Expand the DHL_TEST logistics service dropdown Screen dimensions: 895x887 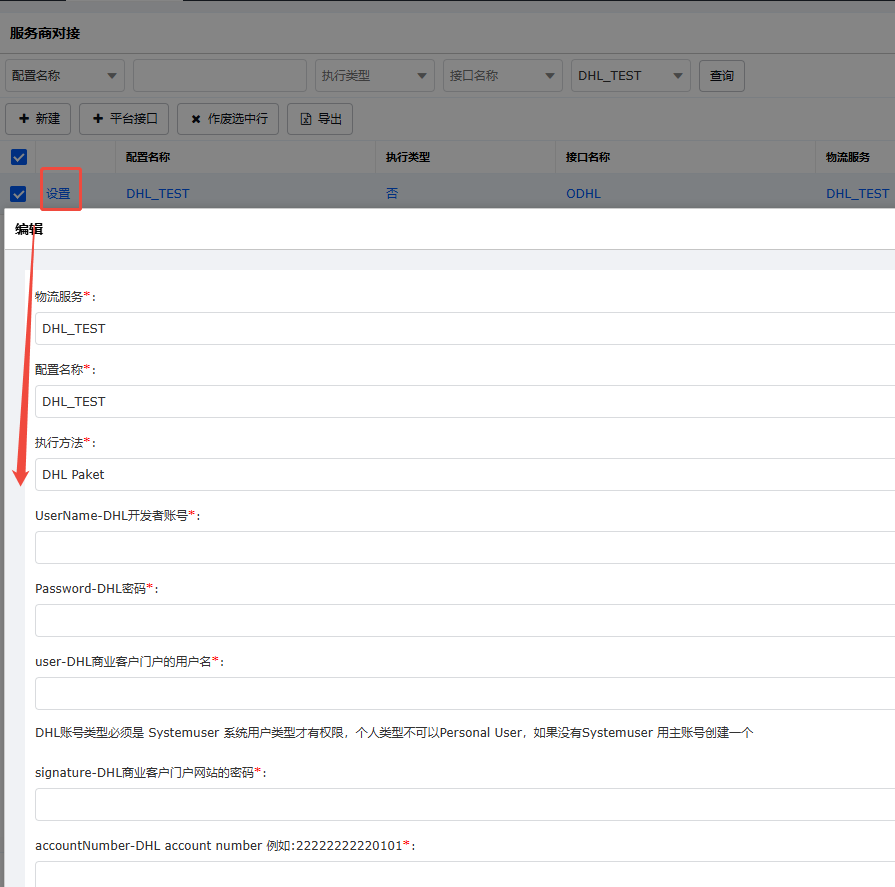pos(631,76)
